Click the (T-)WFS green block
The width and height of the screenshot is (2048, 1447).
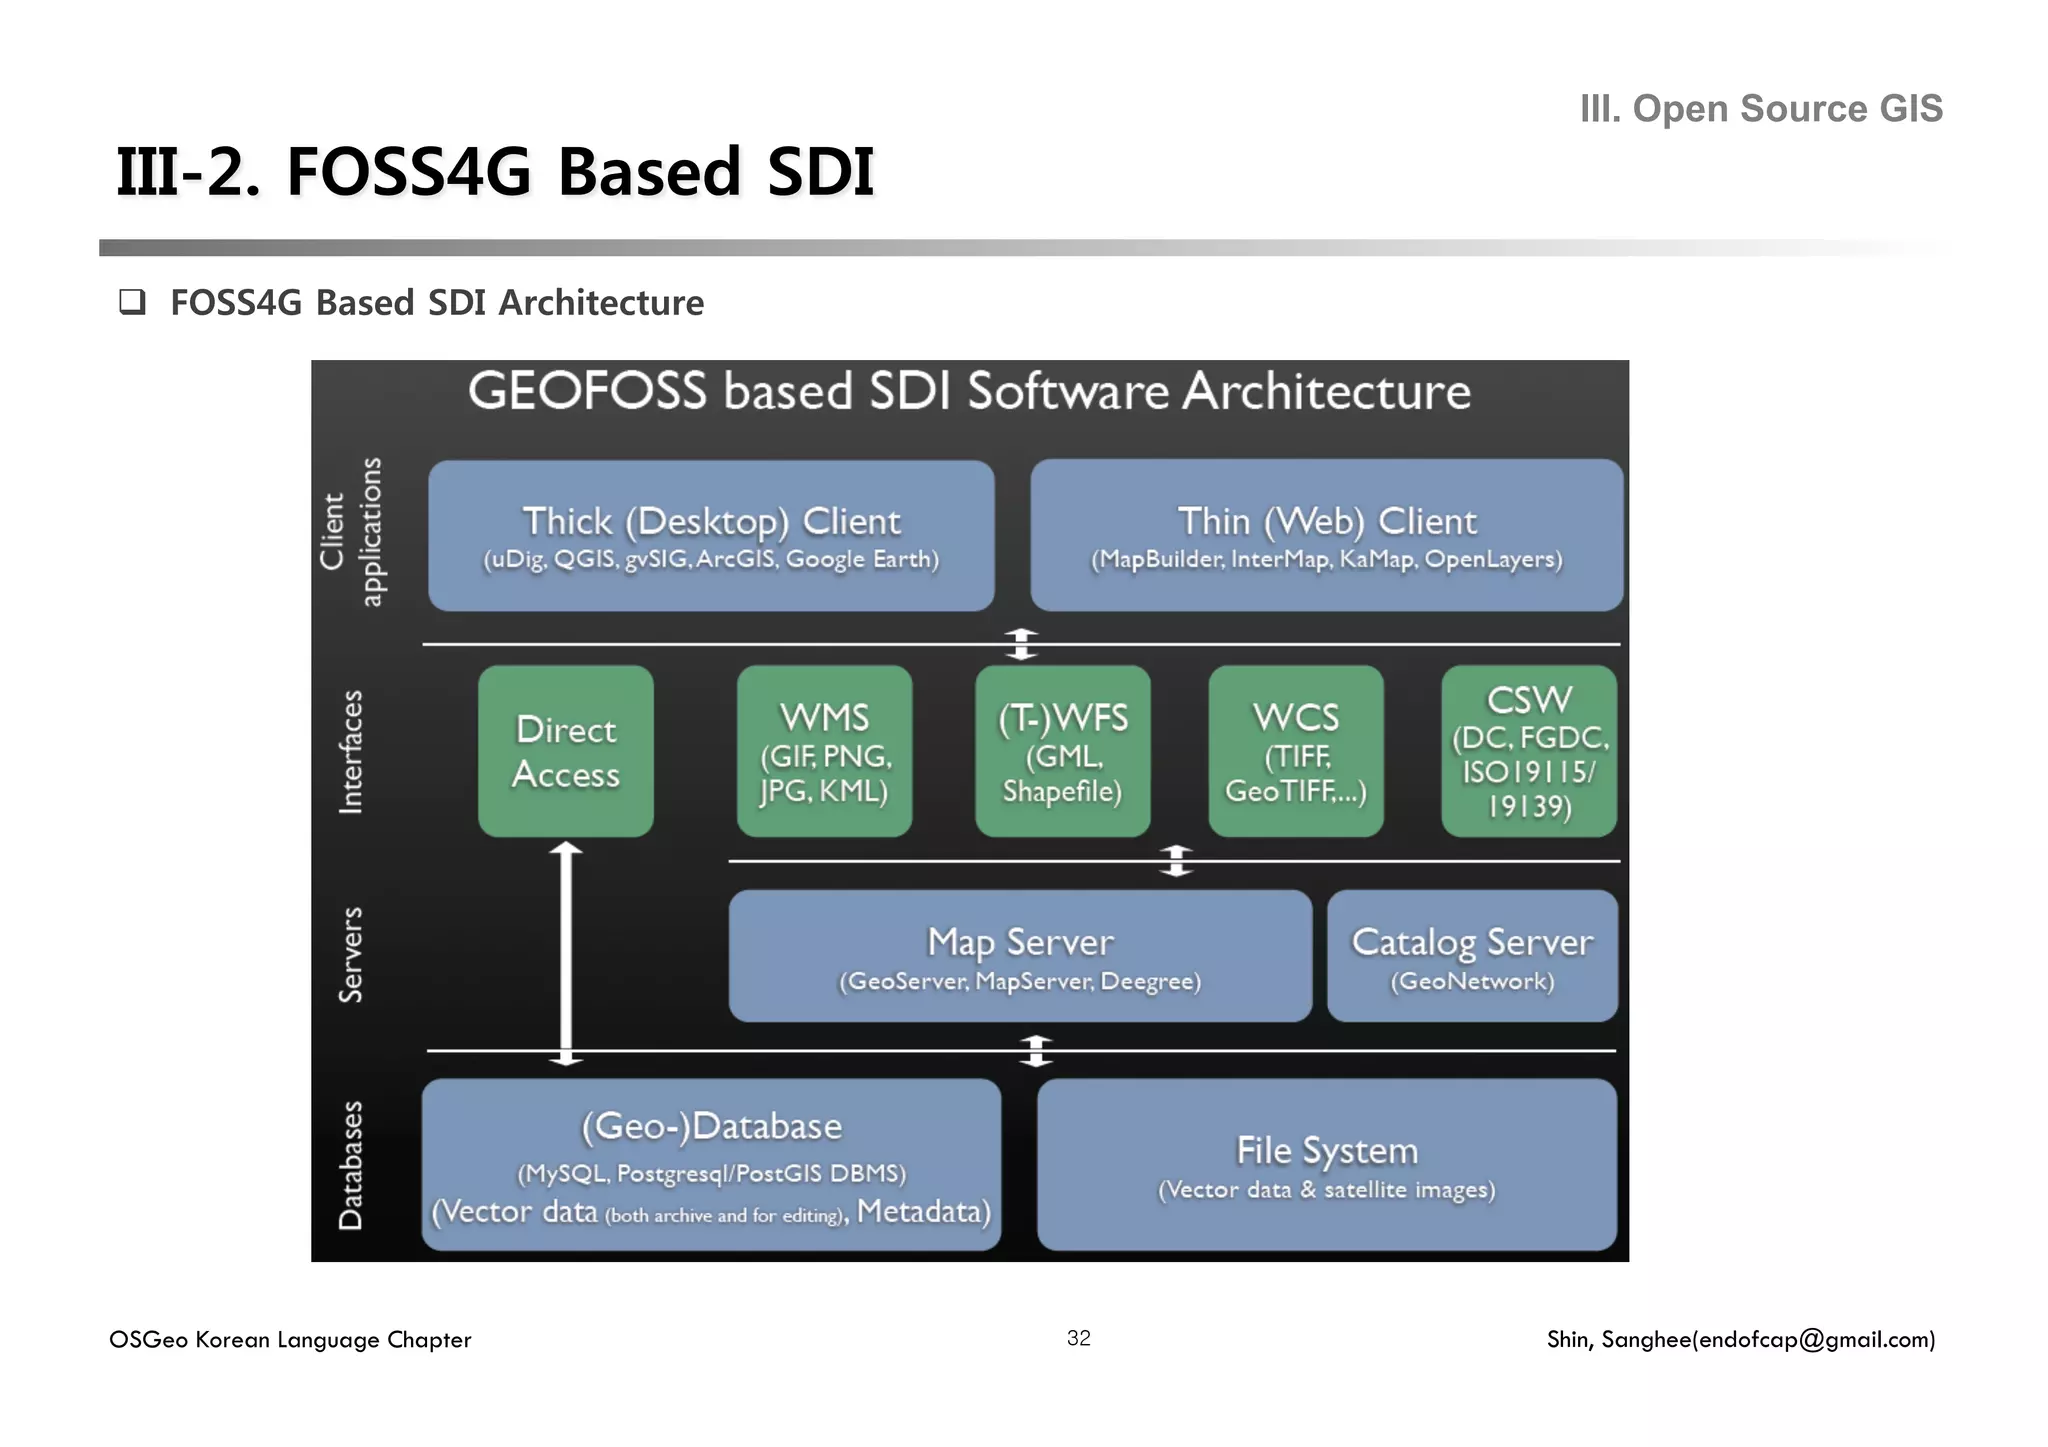[1062, 752]
